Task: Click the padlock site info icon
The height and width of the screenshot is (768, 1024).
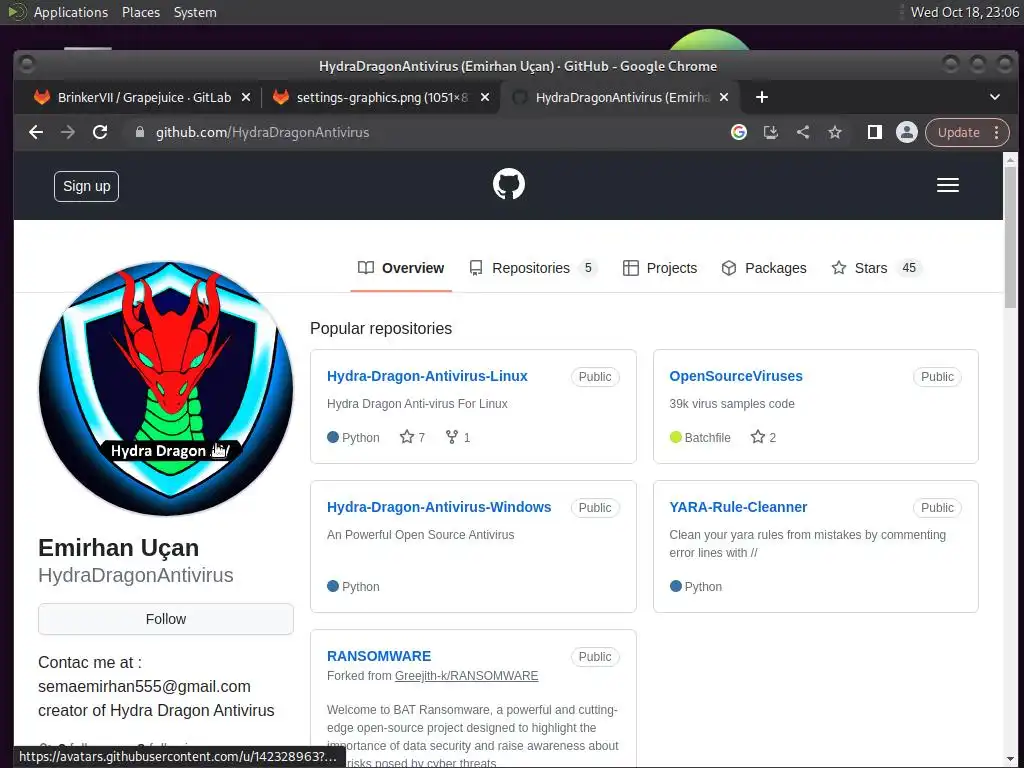Action: point(139,133)
